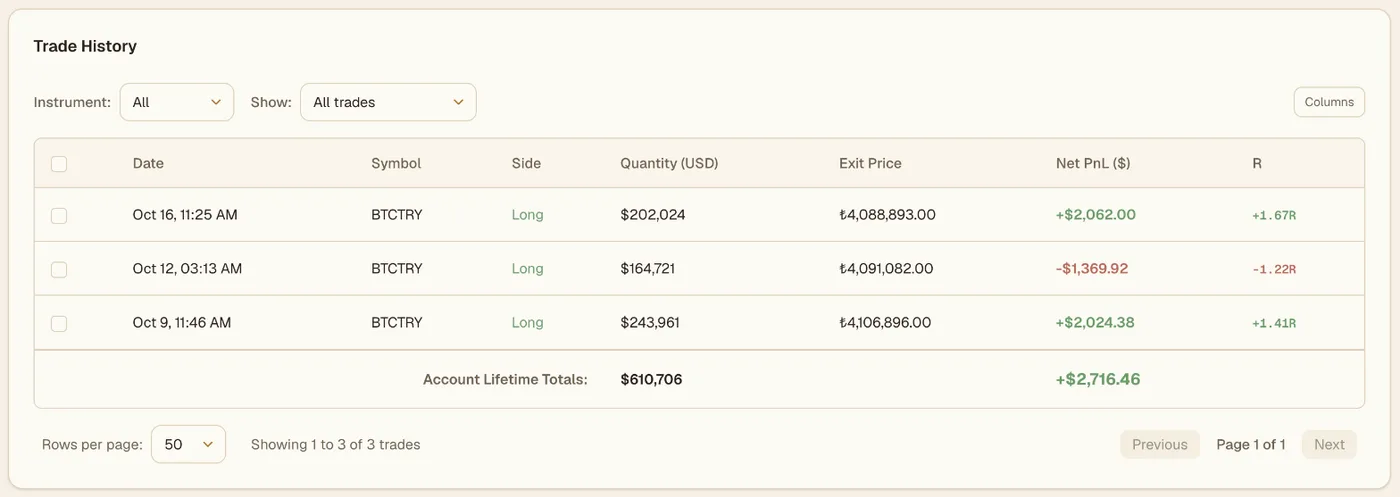Viewport: 1400px width, 497px height.
Task: Click the ₺4,106,896.00 exit price
Action: [885, 323]
